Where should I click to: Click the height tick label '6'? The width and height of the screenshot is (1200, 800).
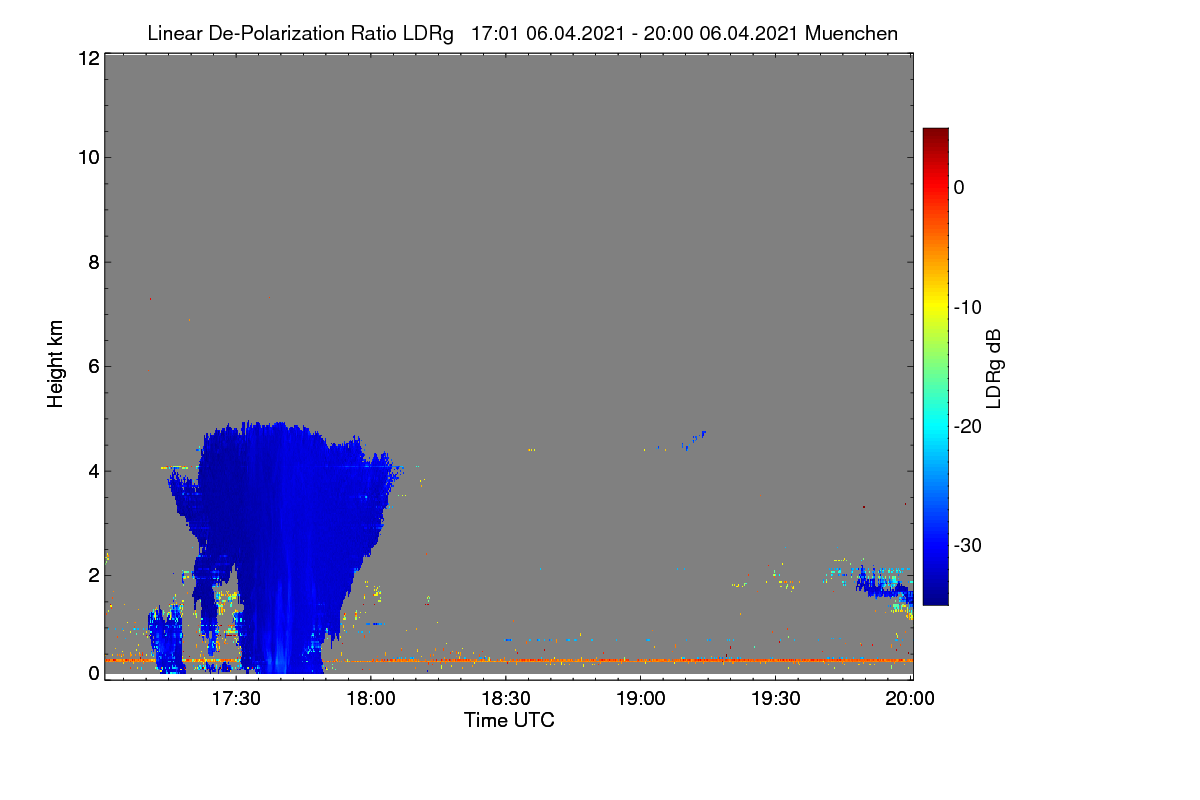(x=92, y=366)
